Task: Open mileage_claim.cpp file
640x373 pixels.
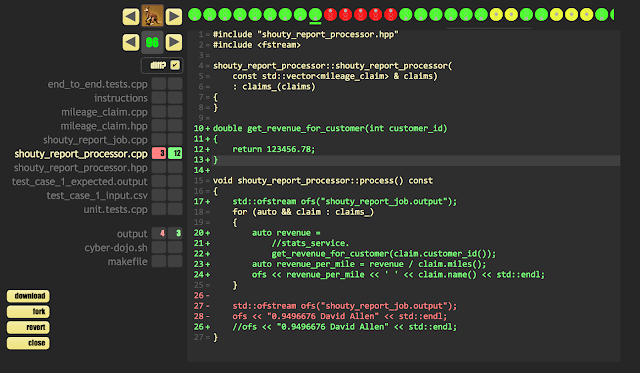Action: click(x=104, y=112)
